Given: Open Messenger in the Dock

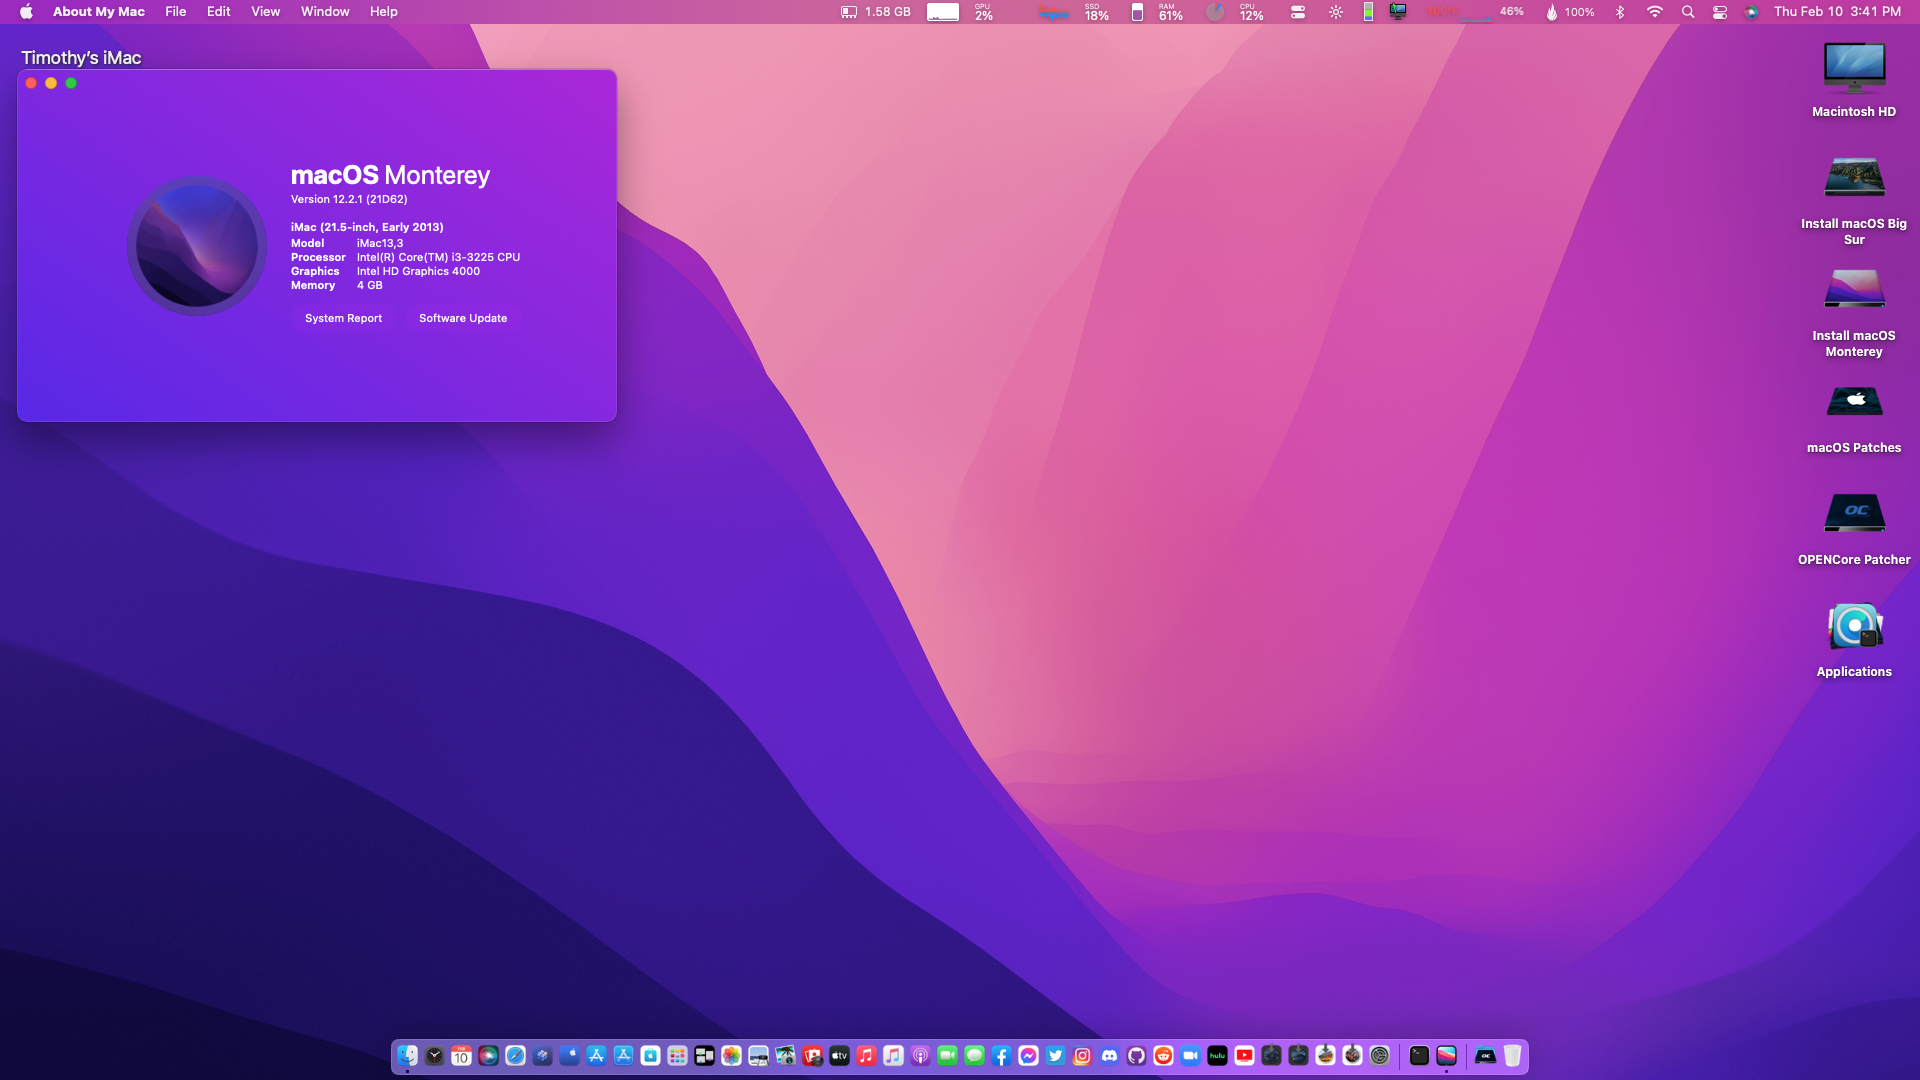Looking at the screenshot, I should 1028,1055.
